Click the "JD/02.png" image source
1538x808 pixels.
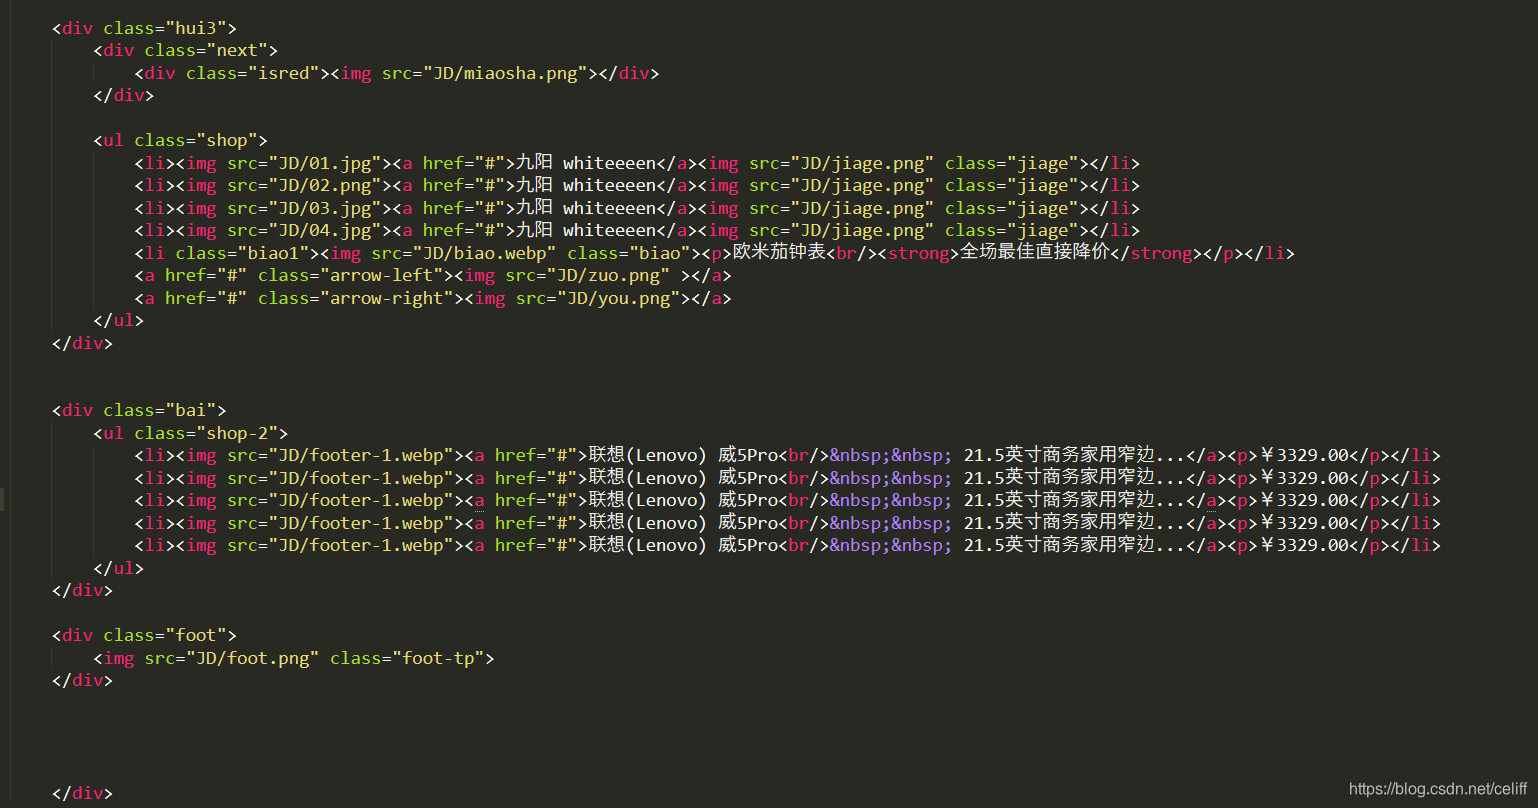pos(325,185)
